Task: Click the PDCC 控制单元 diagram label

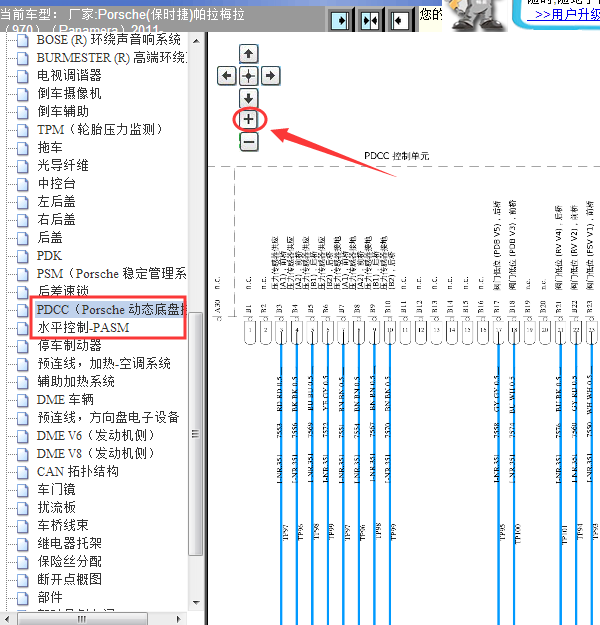Action: point(397,156)
